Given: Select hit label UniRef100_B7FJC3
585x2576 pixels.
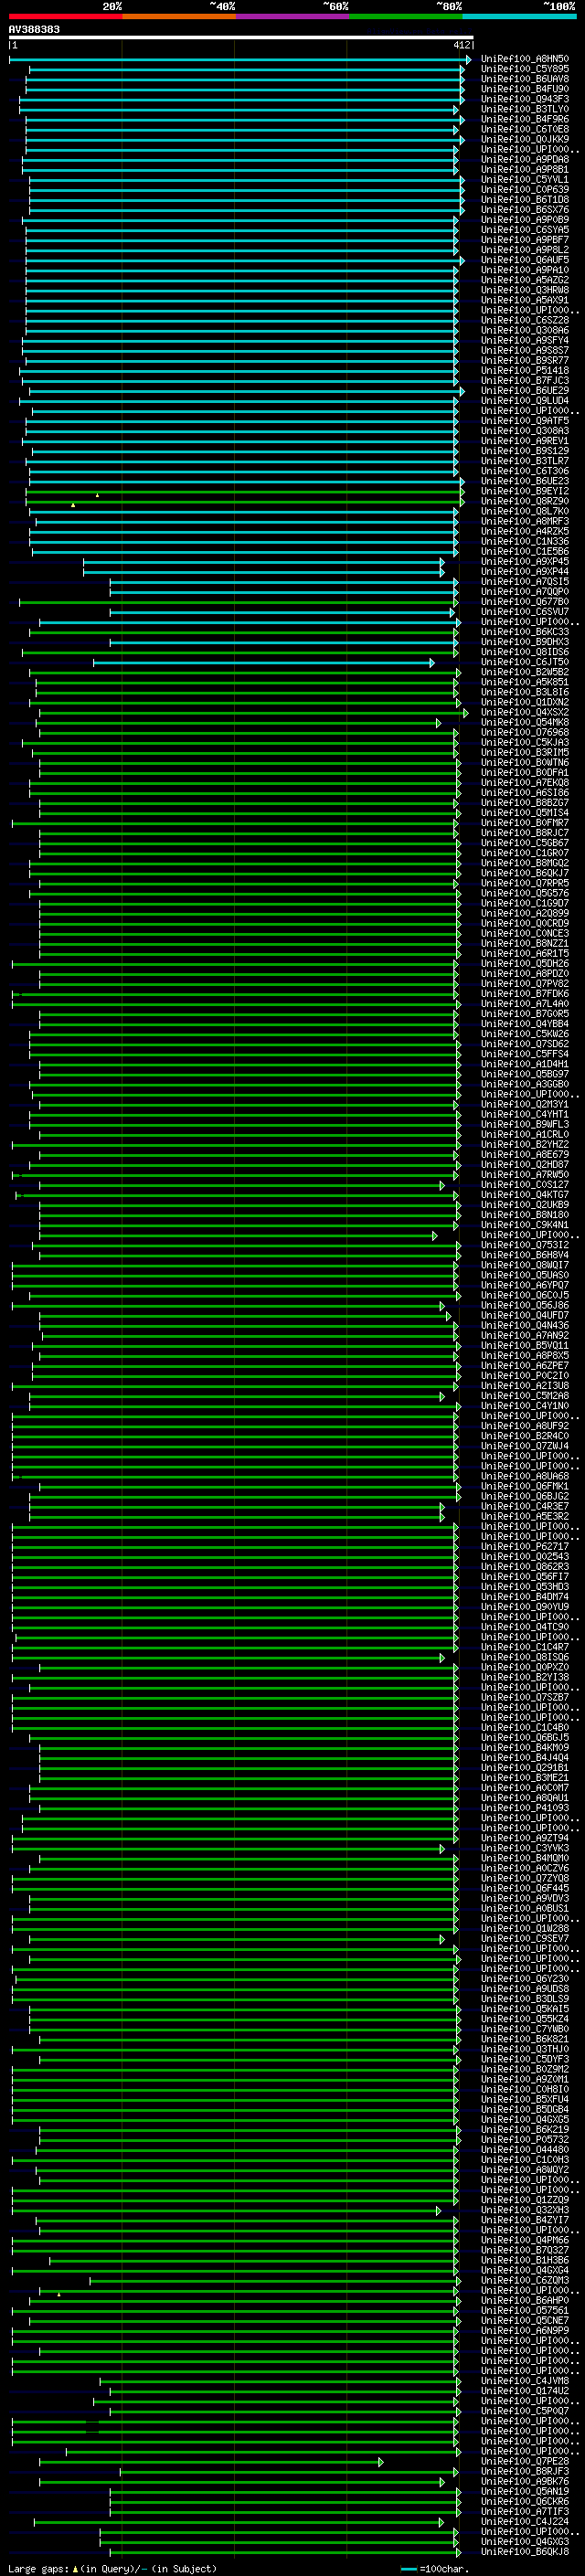Looking at the screenshot, I should (525, 380).
